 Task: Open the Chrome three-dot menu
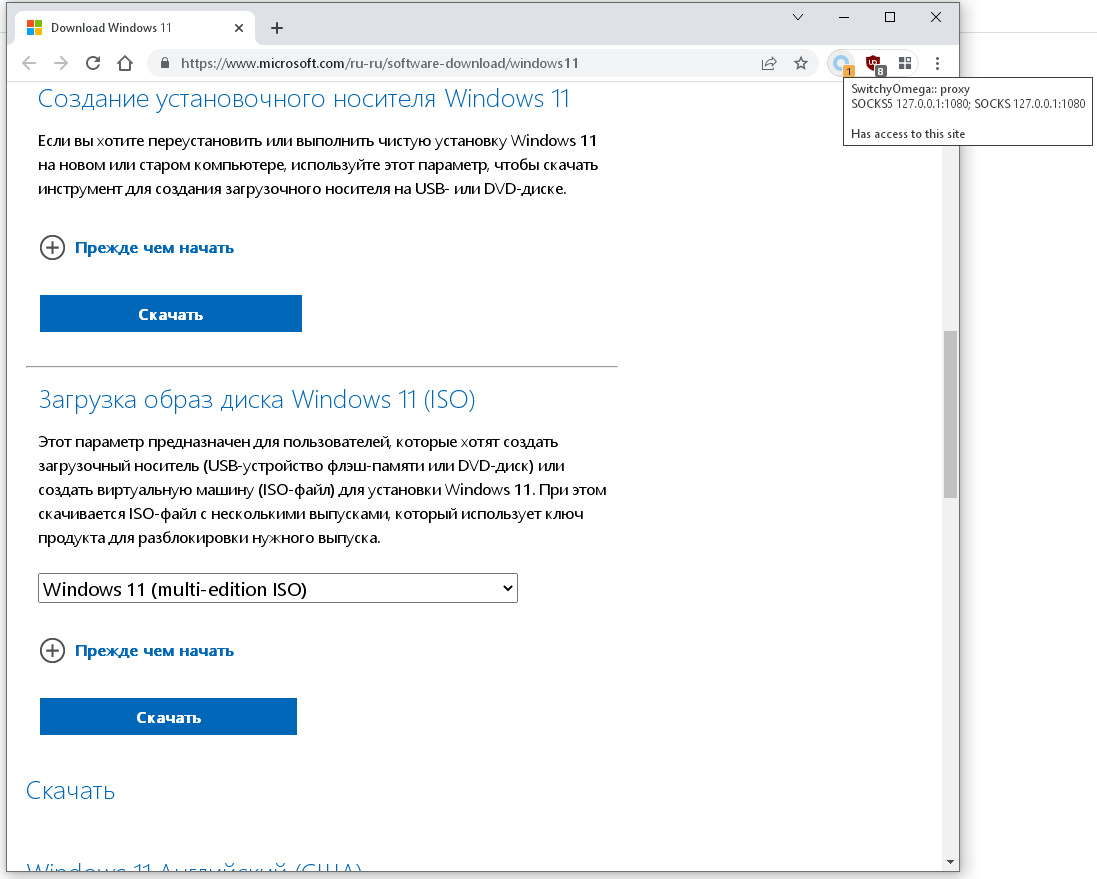(x=937, y=64)
